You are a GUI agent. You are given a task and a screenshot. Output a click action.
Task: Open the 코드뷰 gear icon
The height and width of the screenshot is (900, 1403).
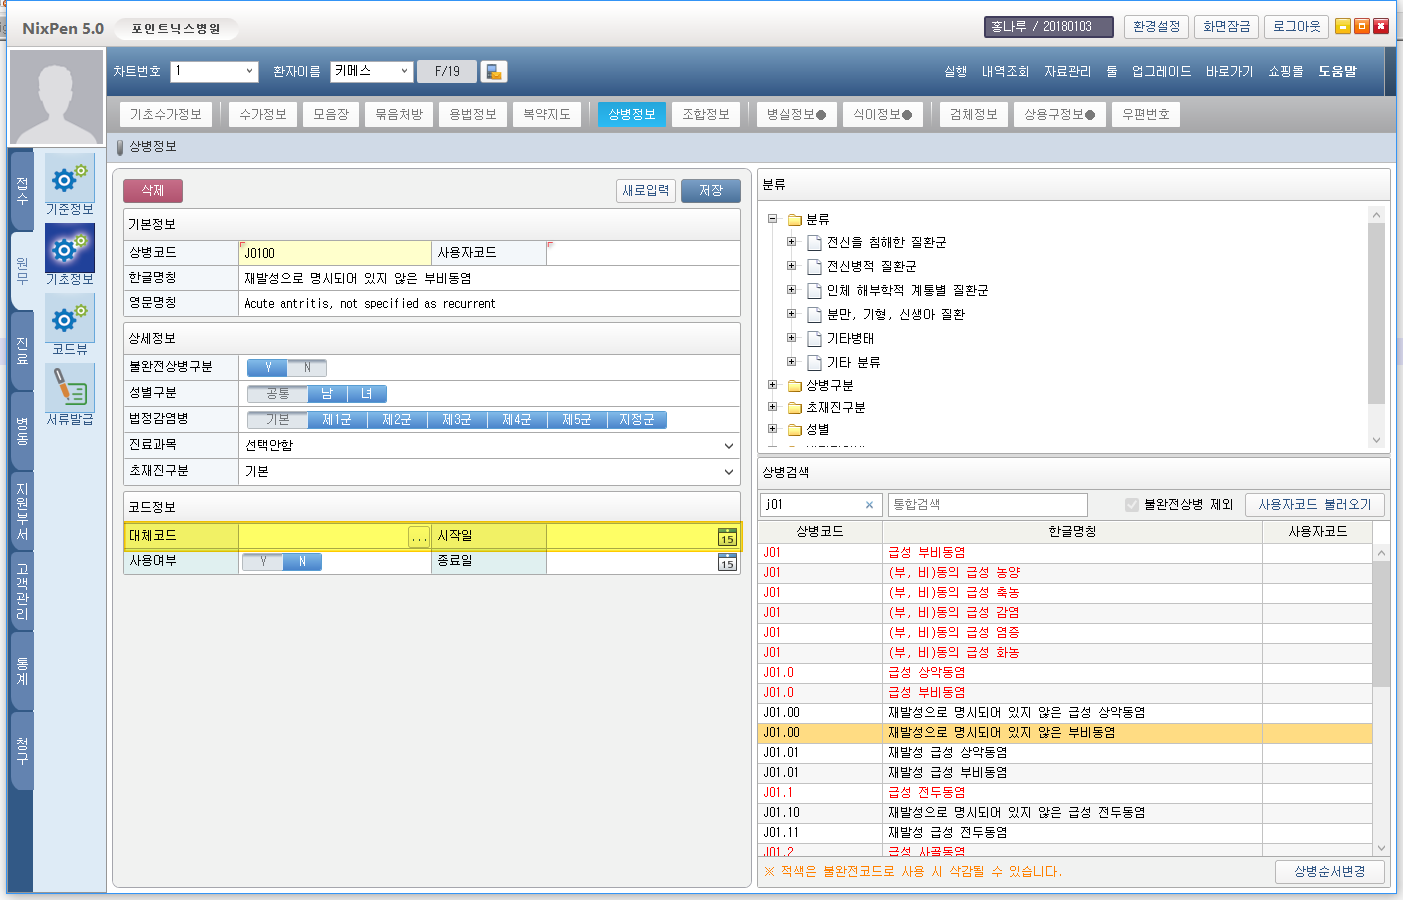coord(69,318)
